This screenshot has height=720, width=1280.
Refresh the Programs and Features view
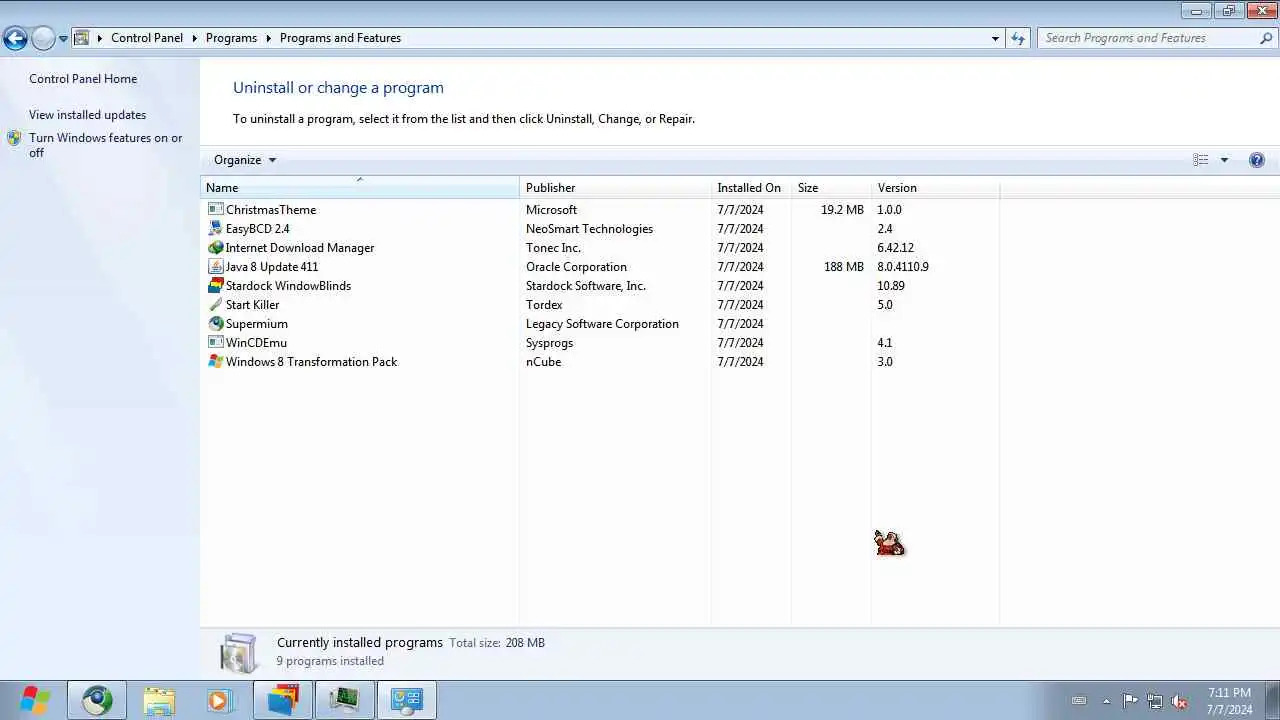pos(1018,38)
